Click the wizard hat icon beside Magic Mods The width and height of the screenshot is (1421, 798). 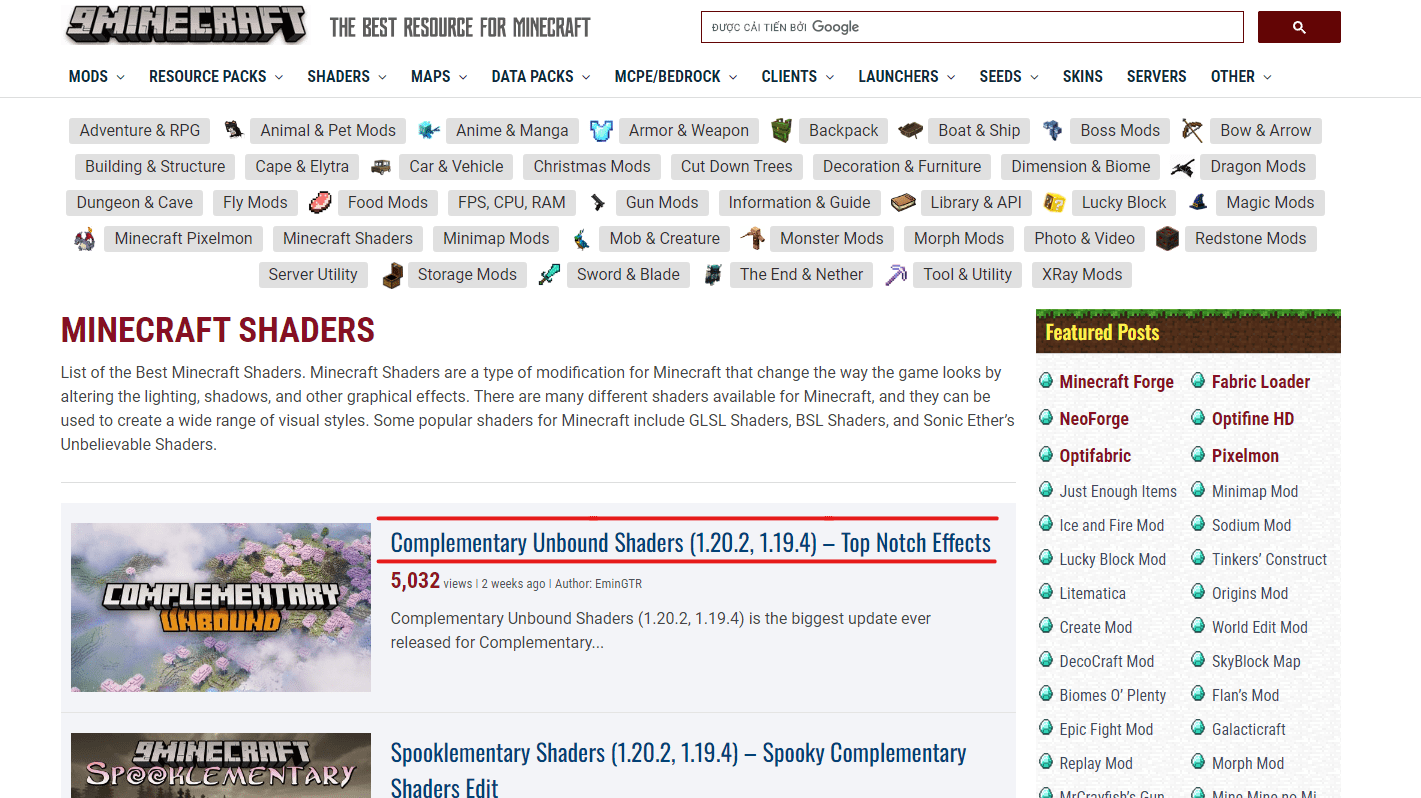point(1198,202)
